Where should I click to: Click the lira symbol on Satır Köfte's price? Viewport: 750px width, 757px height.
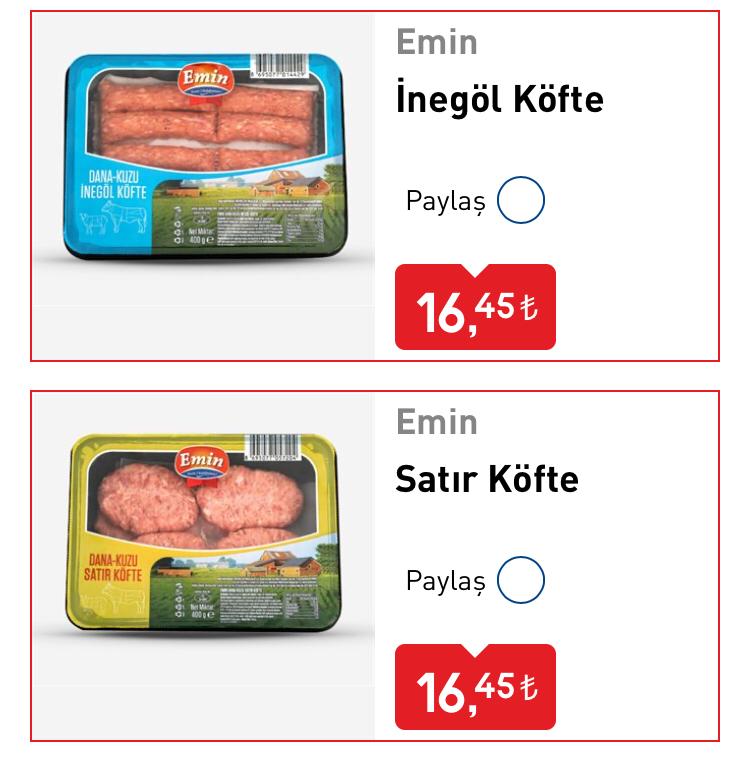coord(529,687)
